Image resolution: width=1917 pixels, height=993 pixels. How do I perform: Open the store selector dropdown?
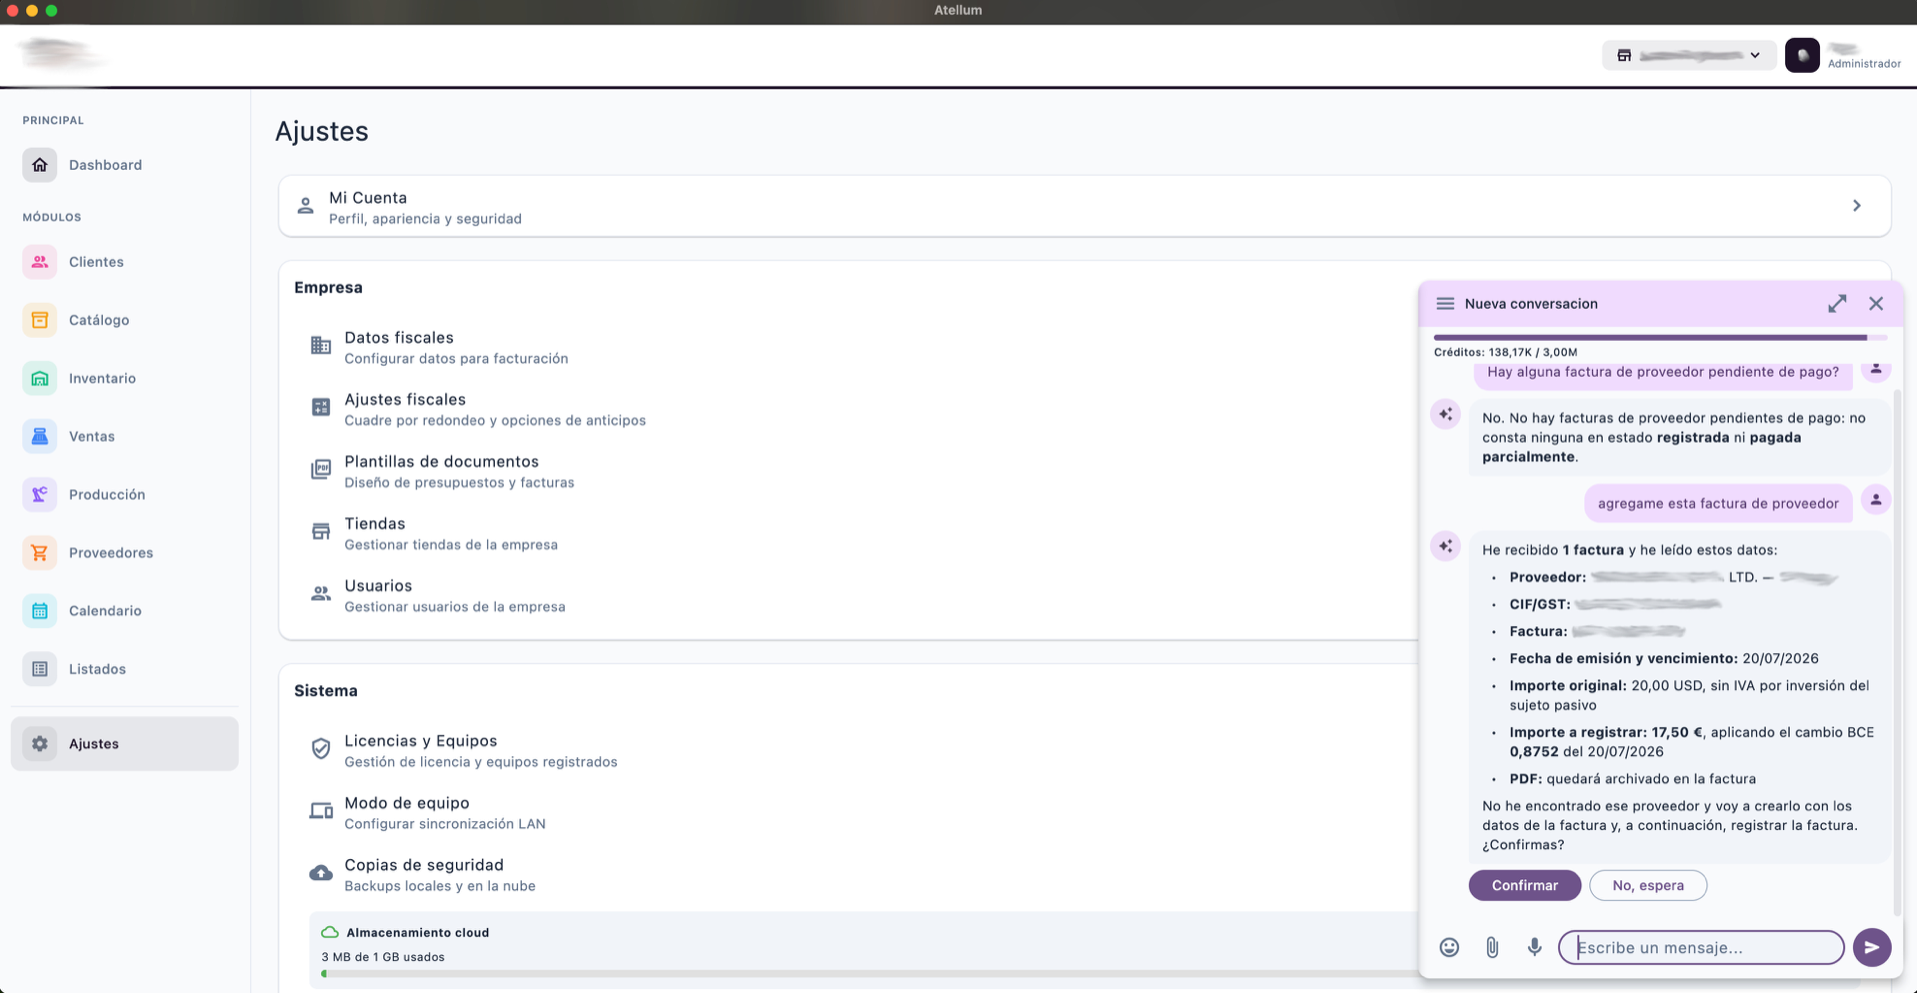1689,55
